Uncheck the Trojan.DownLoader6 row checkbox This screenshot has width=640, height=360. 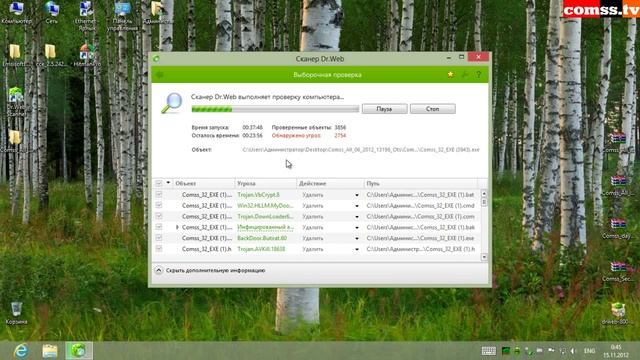[159, 216]
